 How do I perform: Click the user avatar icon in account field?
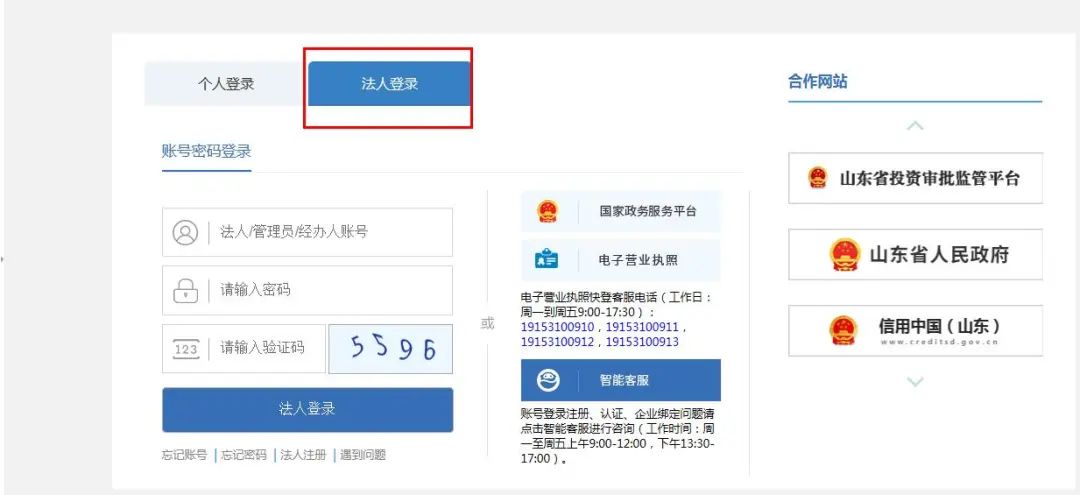point(185,232)
